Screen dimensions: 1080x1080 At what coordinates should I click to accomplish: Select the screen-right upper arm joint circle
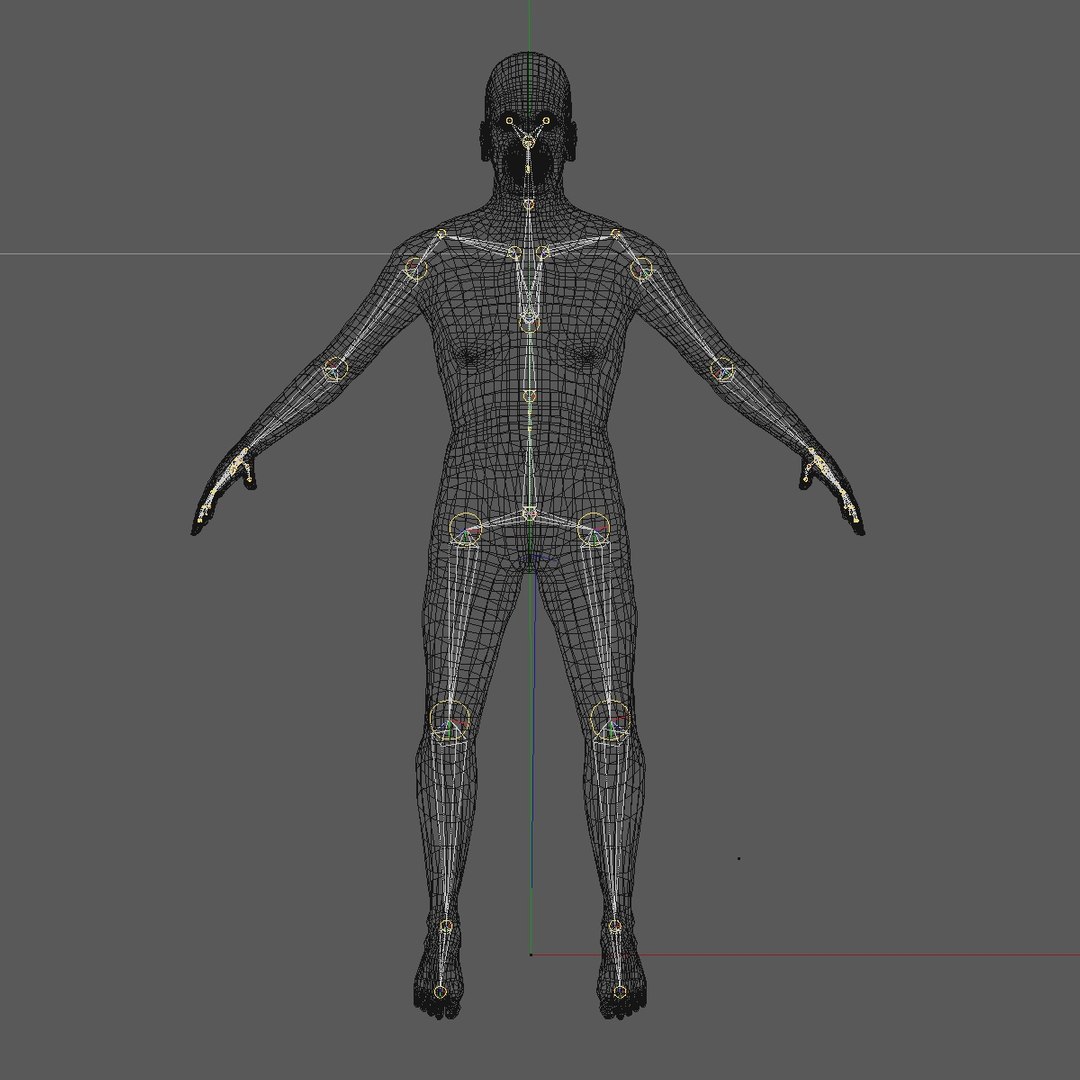pyautogui.click(x=641, y=269)
